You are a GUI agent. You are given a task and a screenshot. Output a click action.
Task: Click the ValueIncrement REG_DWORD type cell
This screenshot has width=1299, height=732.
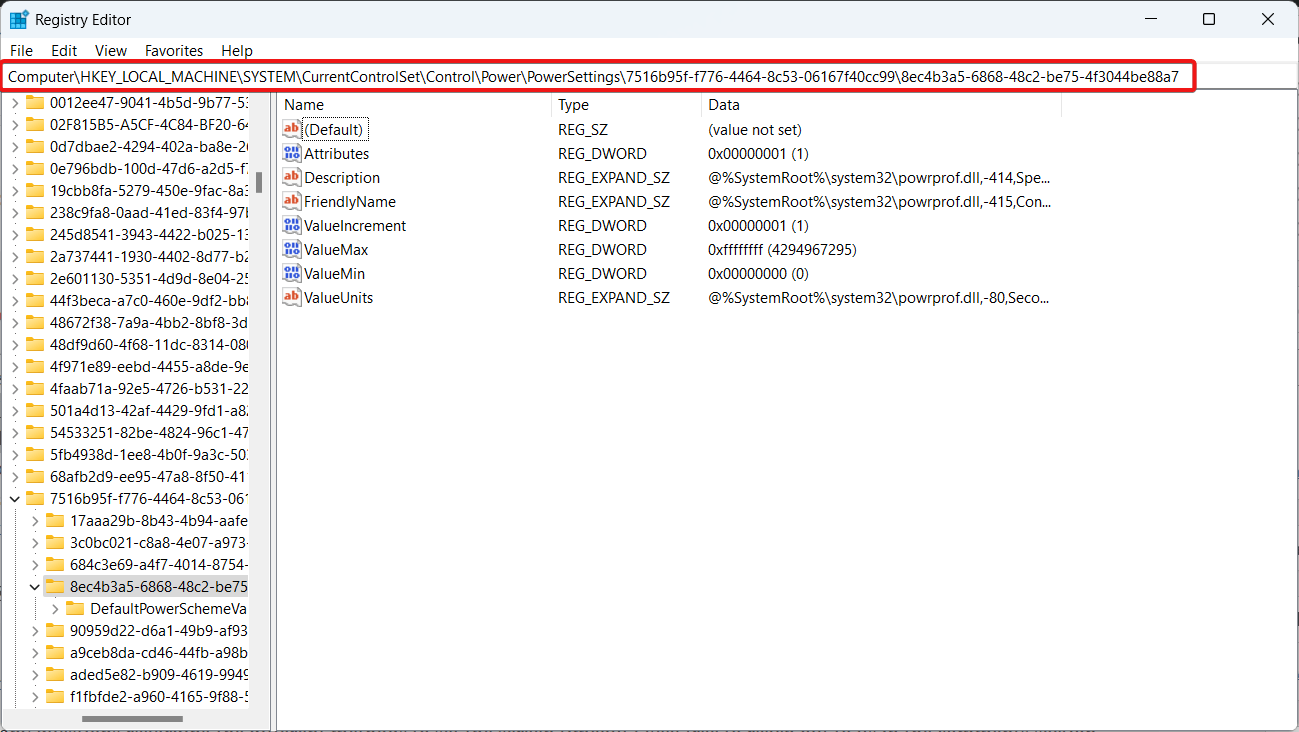[x=602, y=225]
